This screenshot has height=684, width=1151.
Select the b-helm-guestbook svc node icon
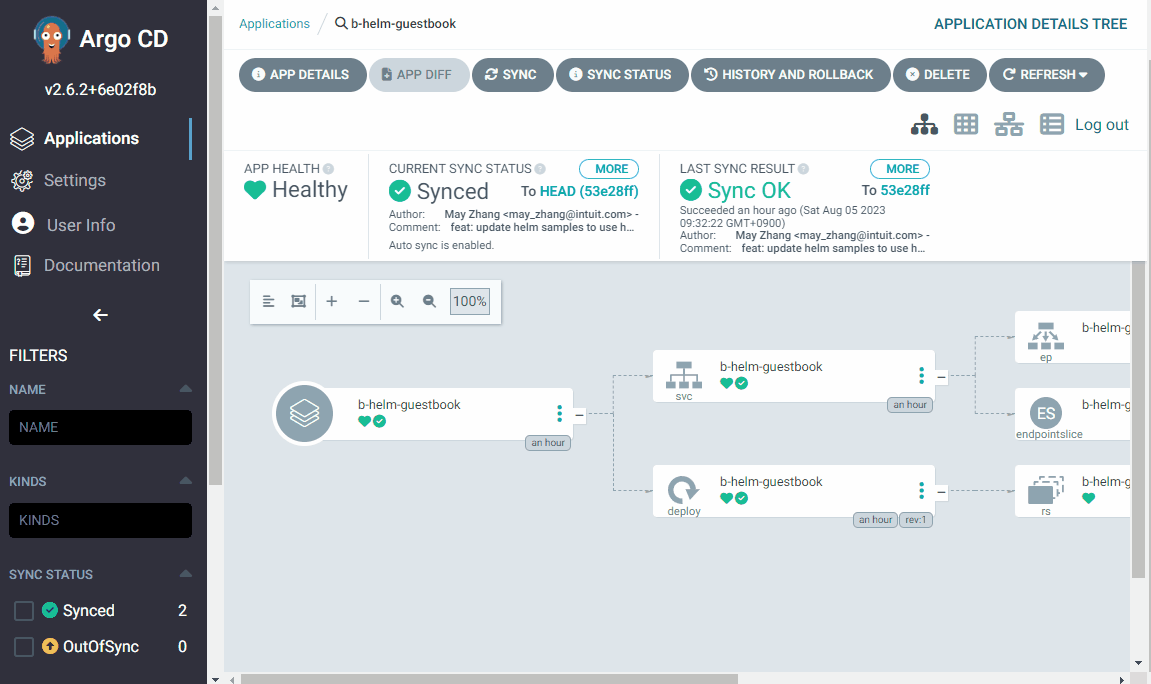683,376
